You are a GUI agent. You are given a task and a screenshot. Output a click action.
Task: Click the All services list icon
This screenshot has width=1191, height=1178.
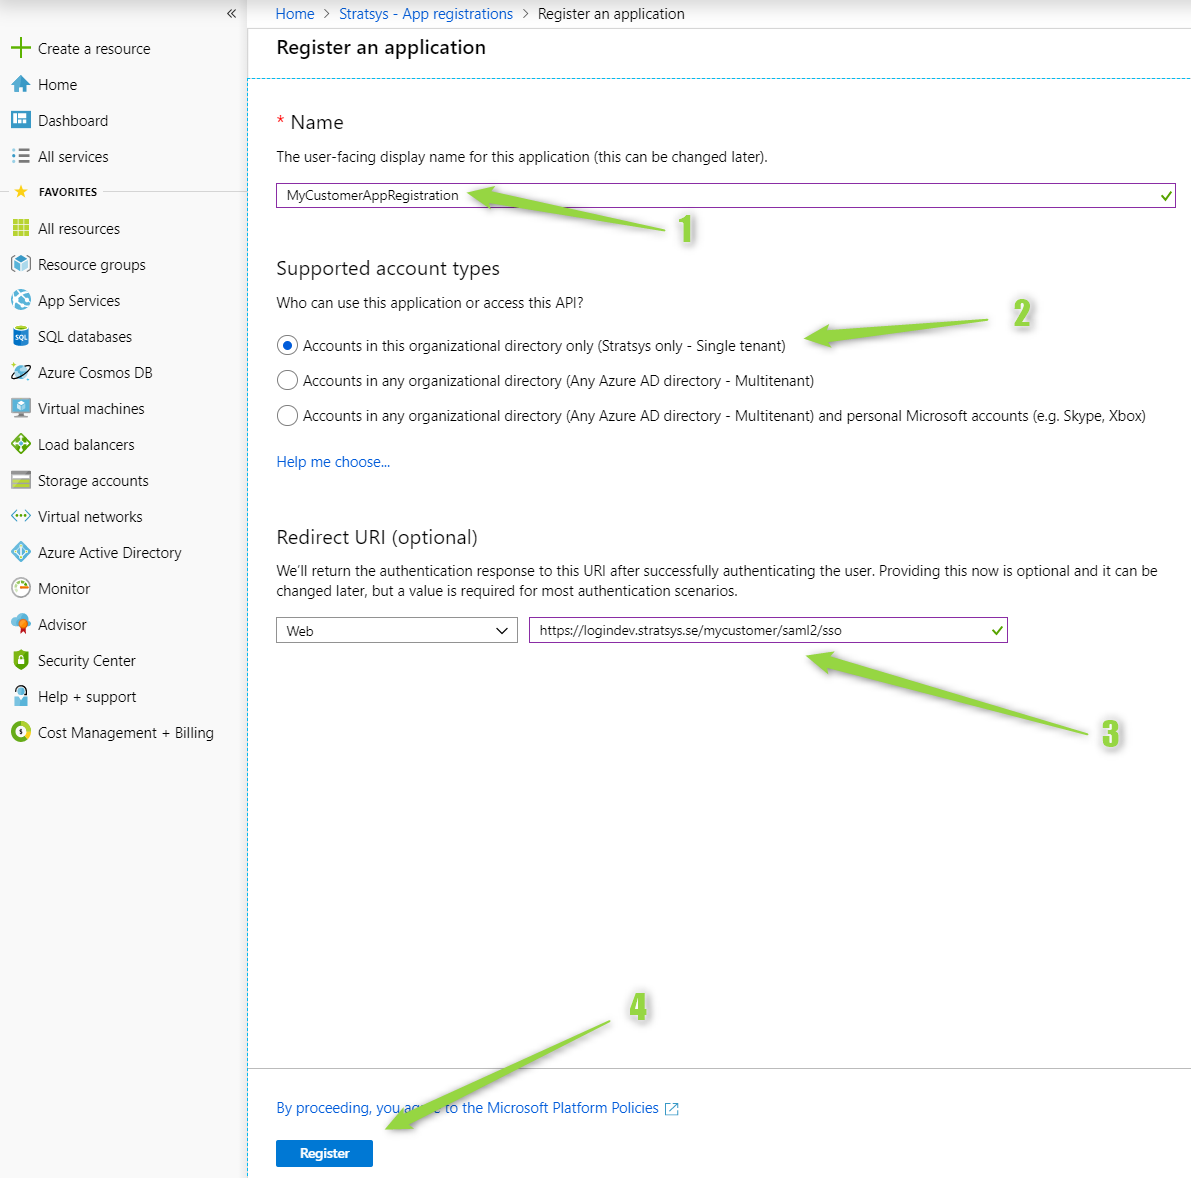tap(21, 156)
